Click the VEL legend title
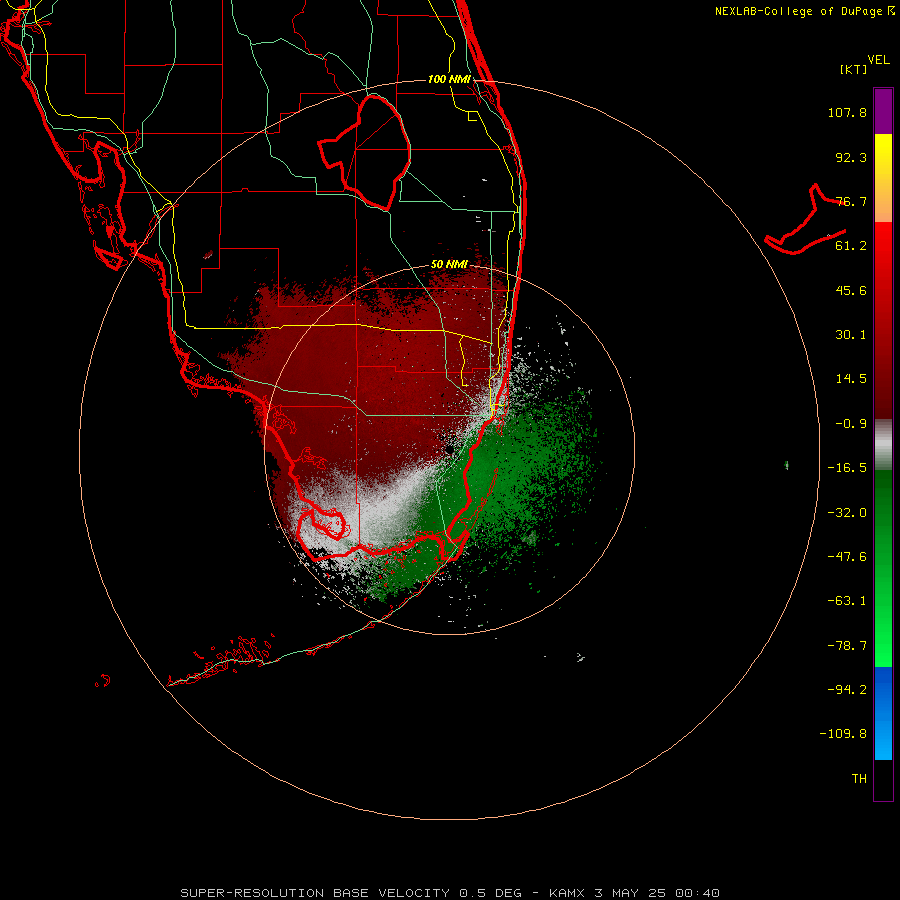Image resolution: width=900 pixels, height=900 pixels. pos(879,59)
